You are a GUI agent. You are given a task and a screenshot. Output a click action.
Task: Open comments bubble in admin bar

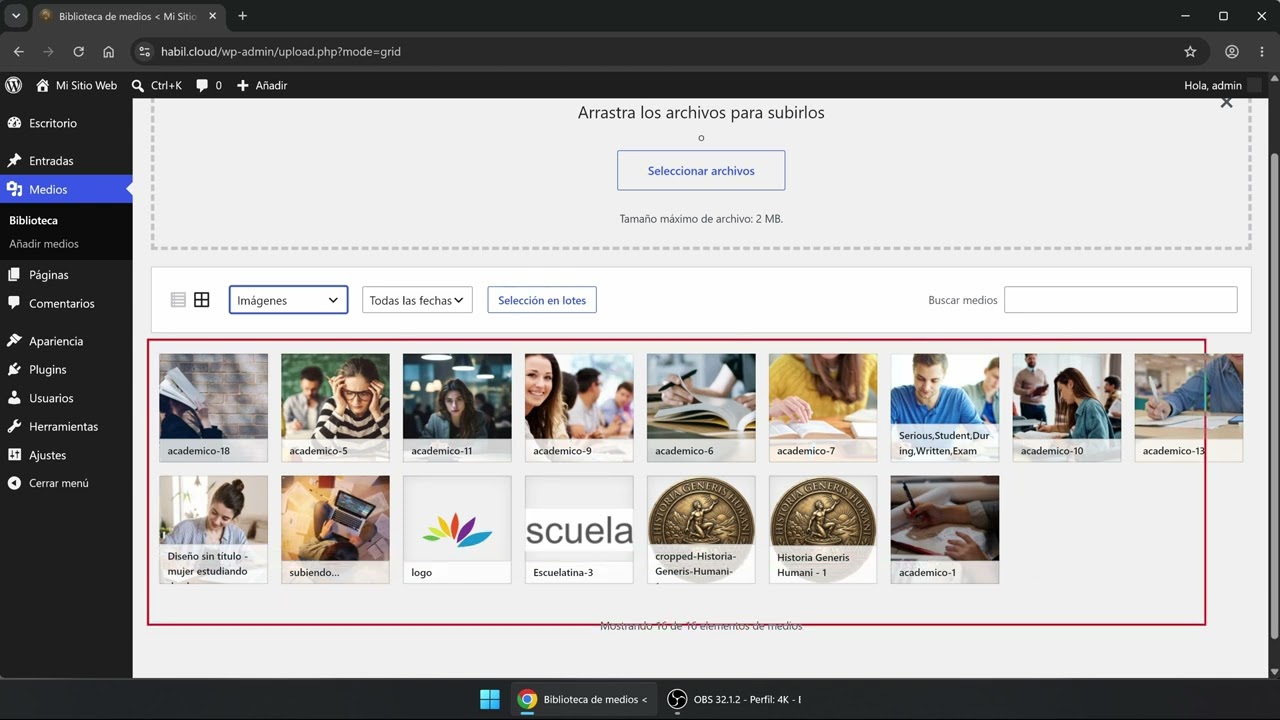[209, 86]
